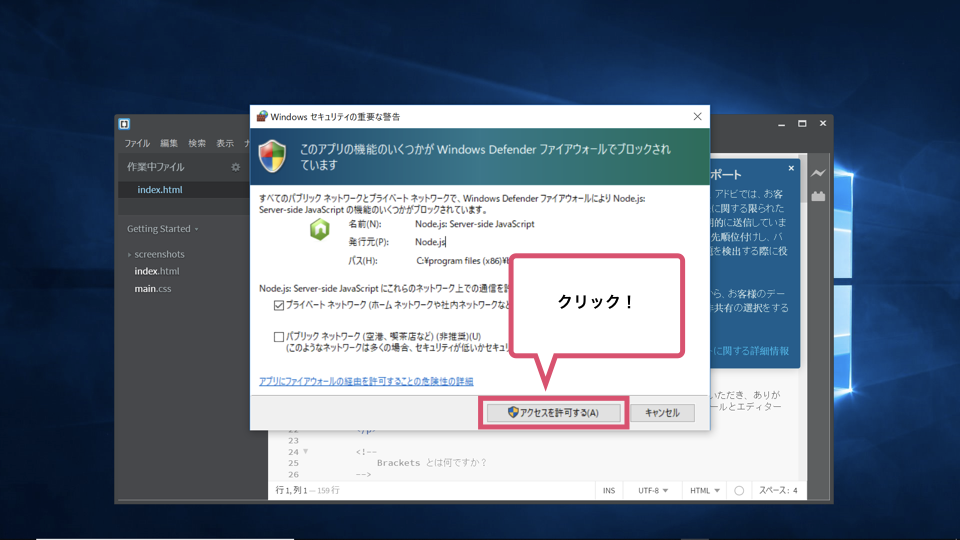Open the firewall risk details link
The image size is (960, 540).
pyautogui.click(x=366, y=381)
